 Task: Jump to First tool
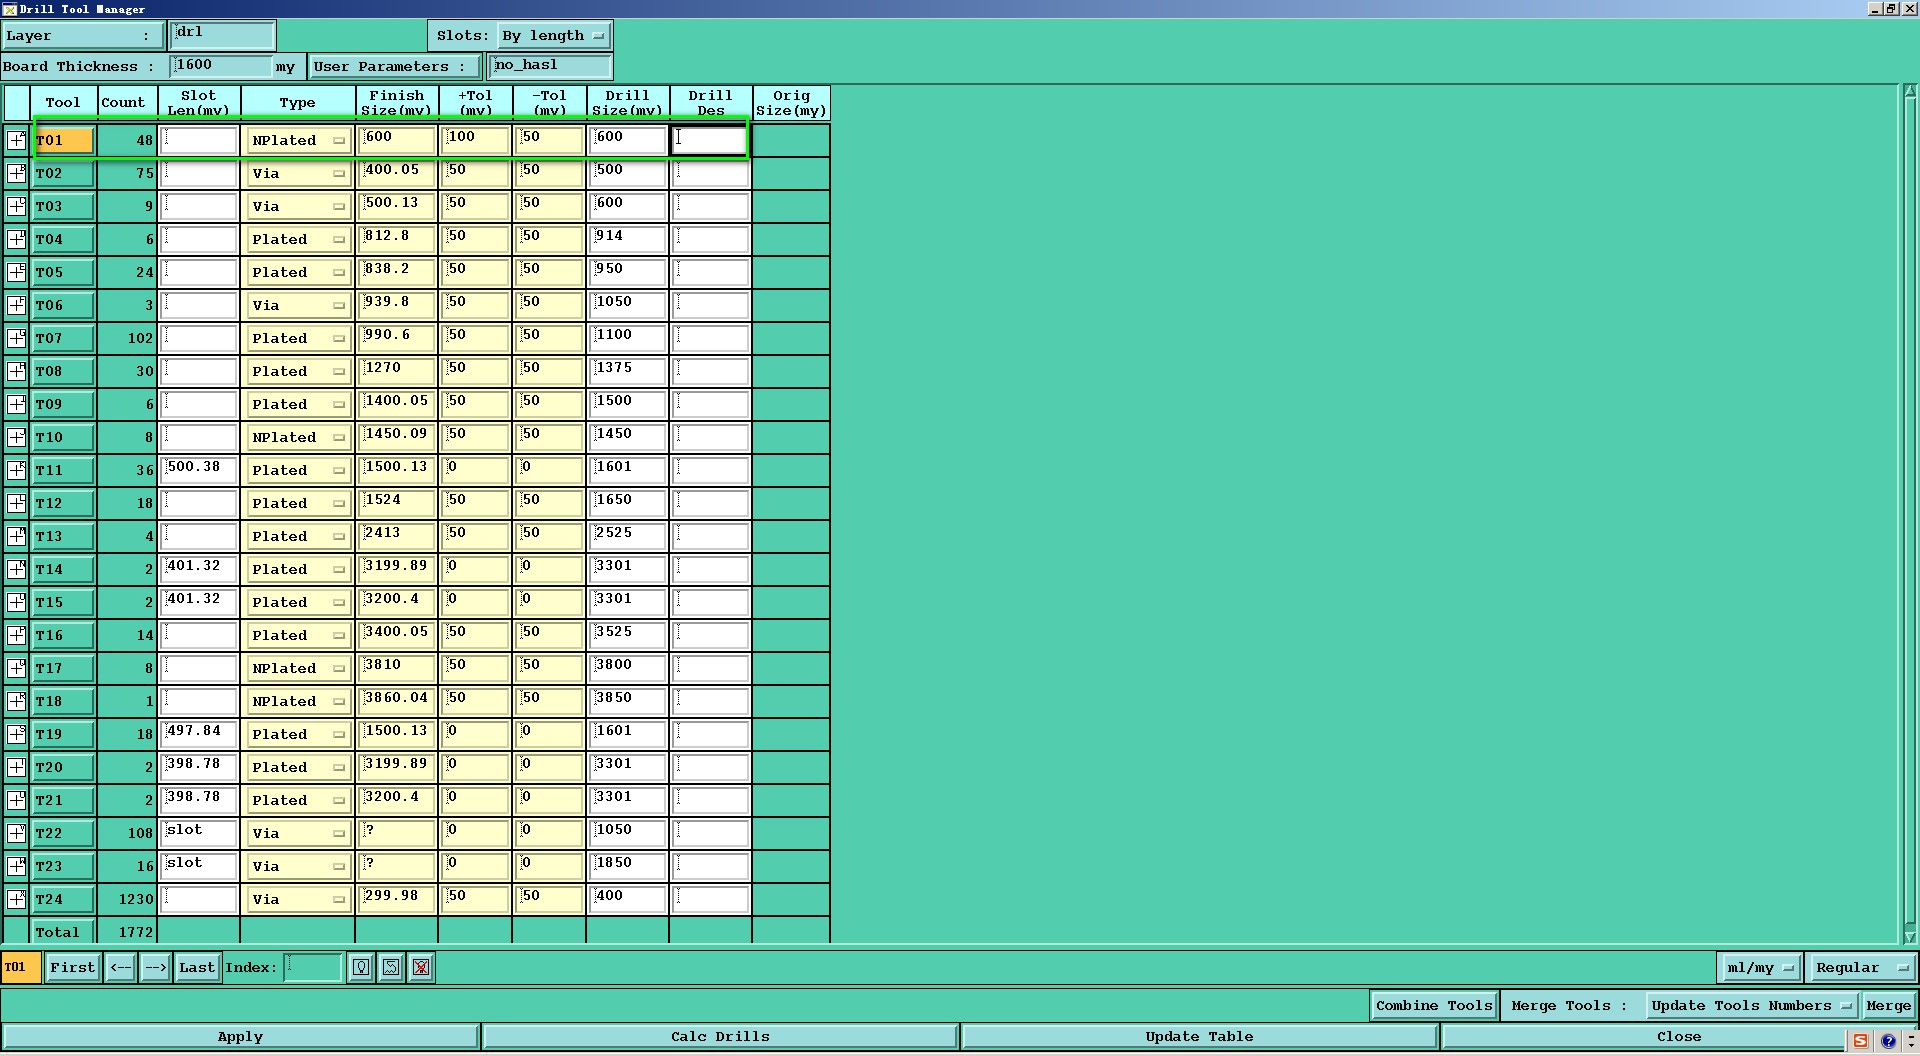[73, 968]
